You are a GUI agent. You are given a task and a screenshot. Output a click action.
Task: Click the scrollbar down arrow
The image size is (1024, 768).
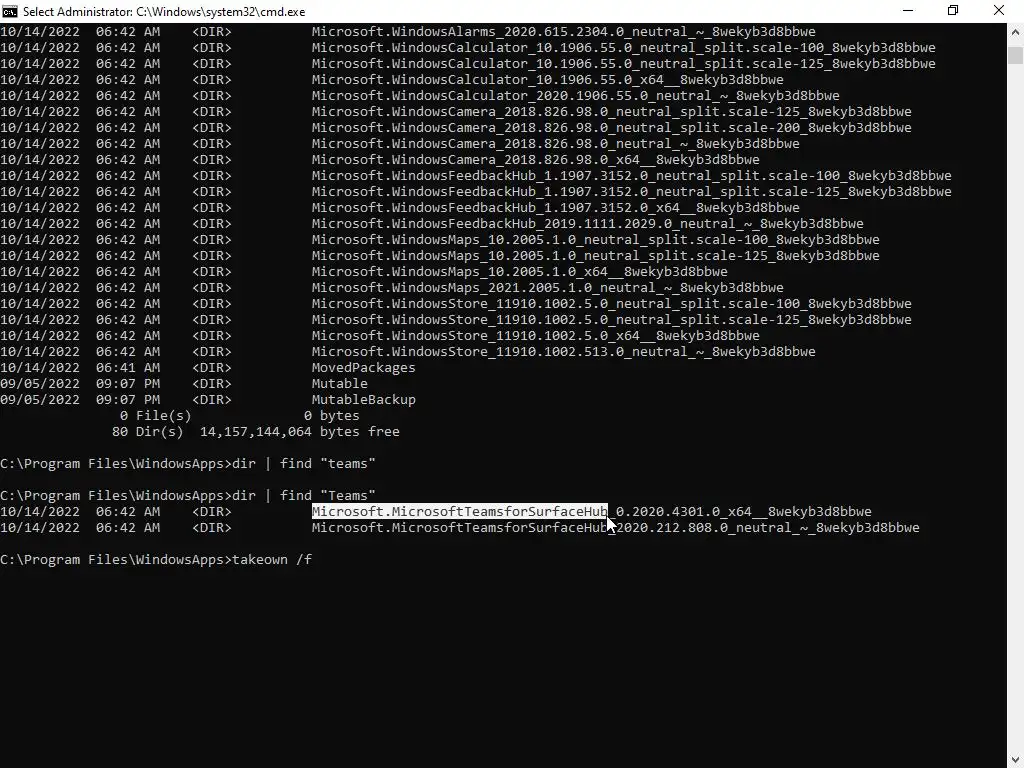1015,760
